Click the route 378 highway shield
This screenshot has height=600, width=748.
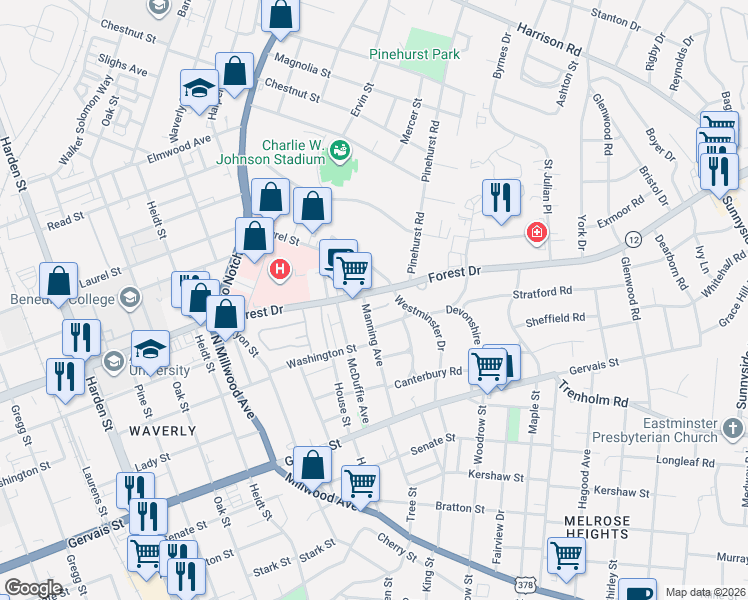click(x=525, y=584)
